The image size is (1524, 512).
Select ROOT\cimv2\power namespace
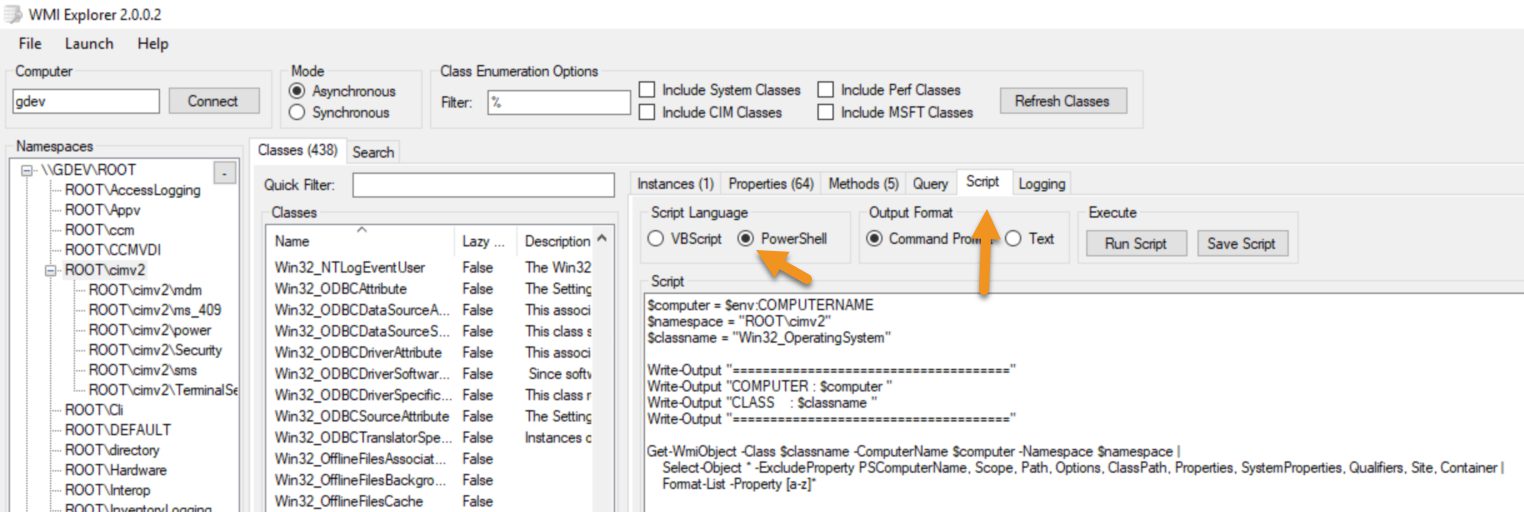pos(150,330)
